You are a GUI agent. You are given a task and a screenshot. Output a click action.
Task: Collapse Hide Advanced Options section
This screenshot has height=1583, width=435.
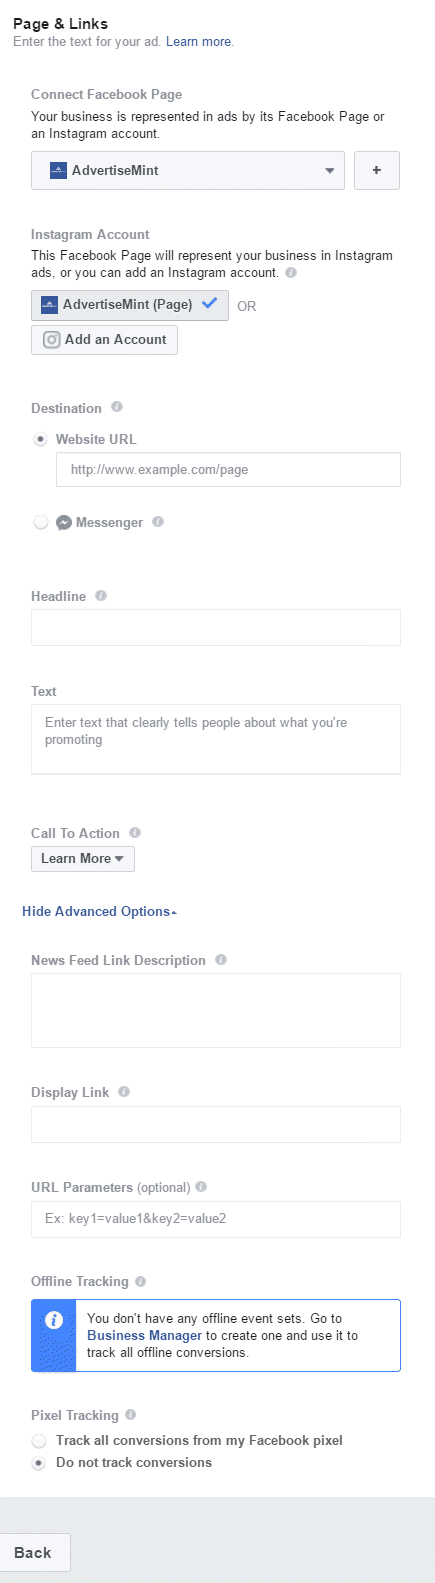click(99, 911)
